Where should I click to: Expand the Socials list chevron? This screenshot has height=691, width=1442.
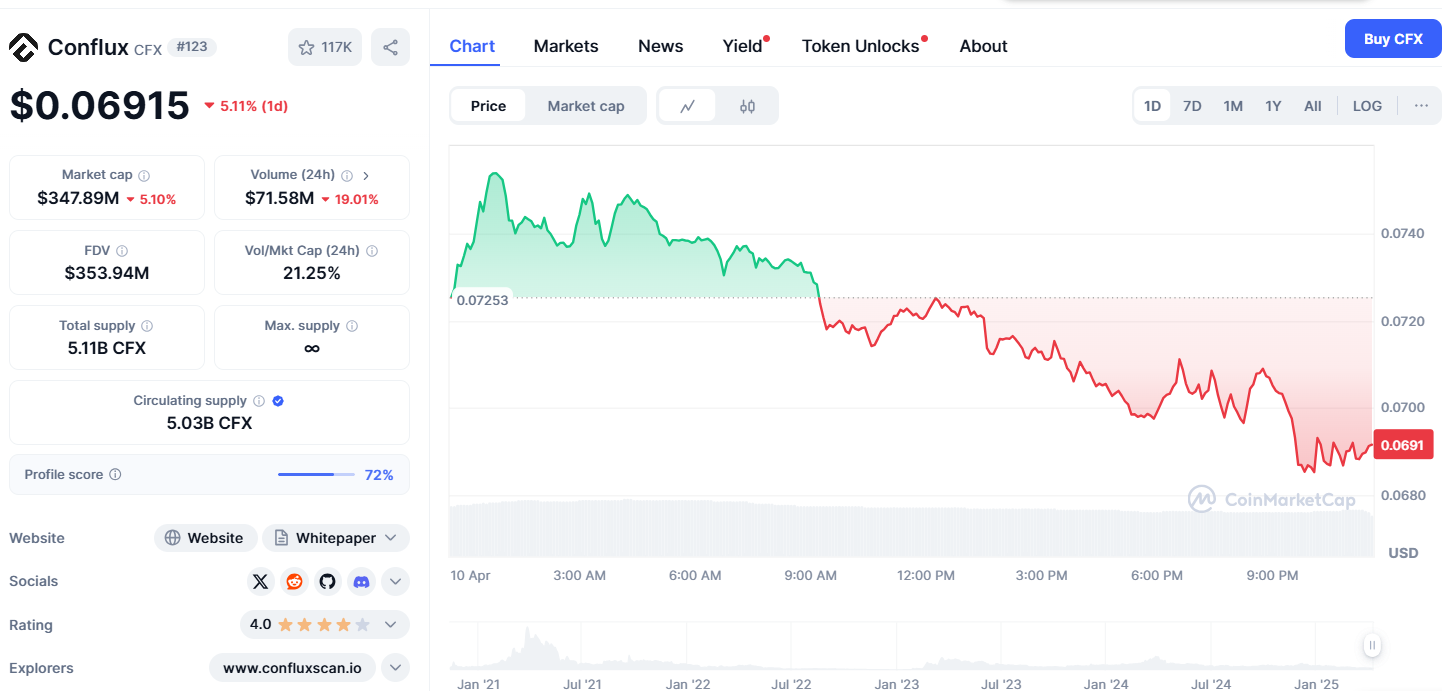pyautogui.click(x=395, y=581)
